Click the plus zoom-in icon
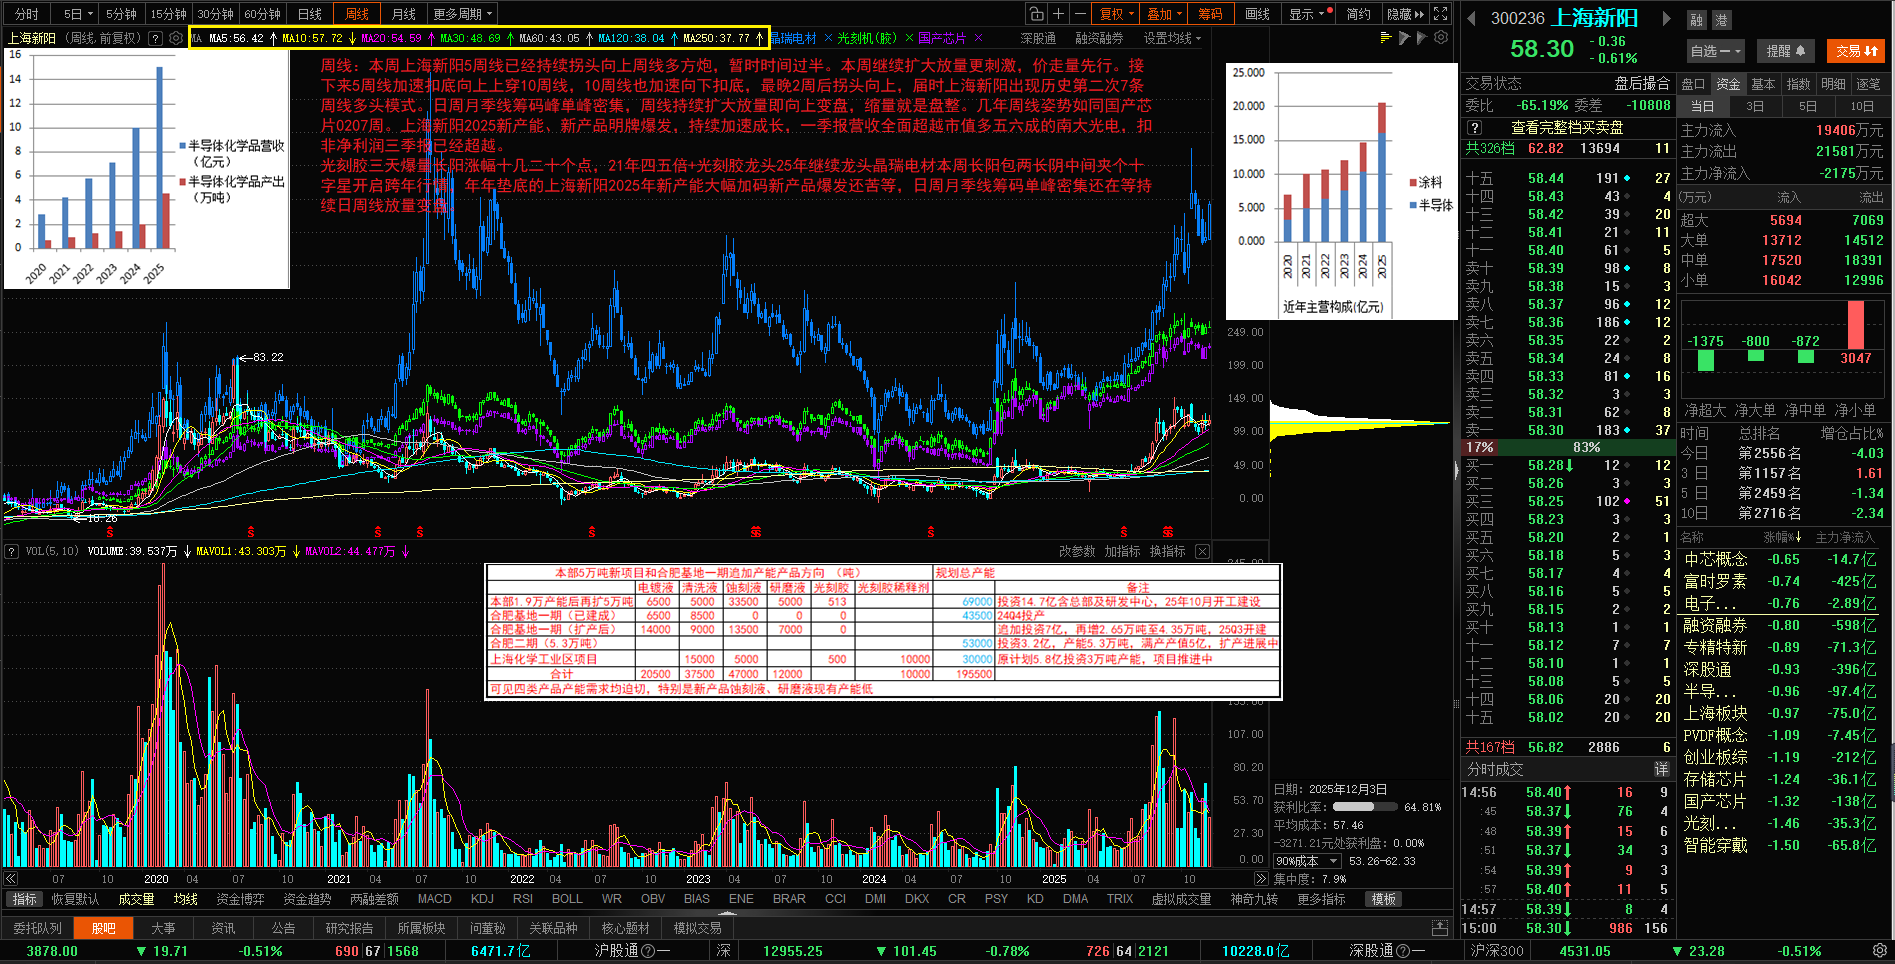Viewport: 1895px width, 964px height. tap(1059, 14)
